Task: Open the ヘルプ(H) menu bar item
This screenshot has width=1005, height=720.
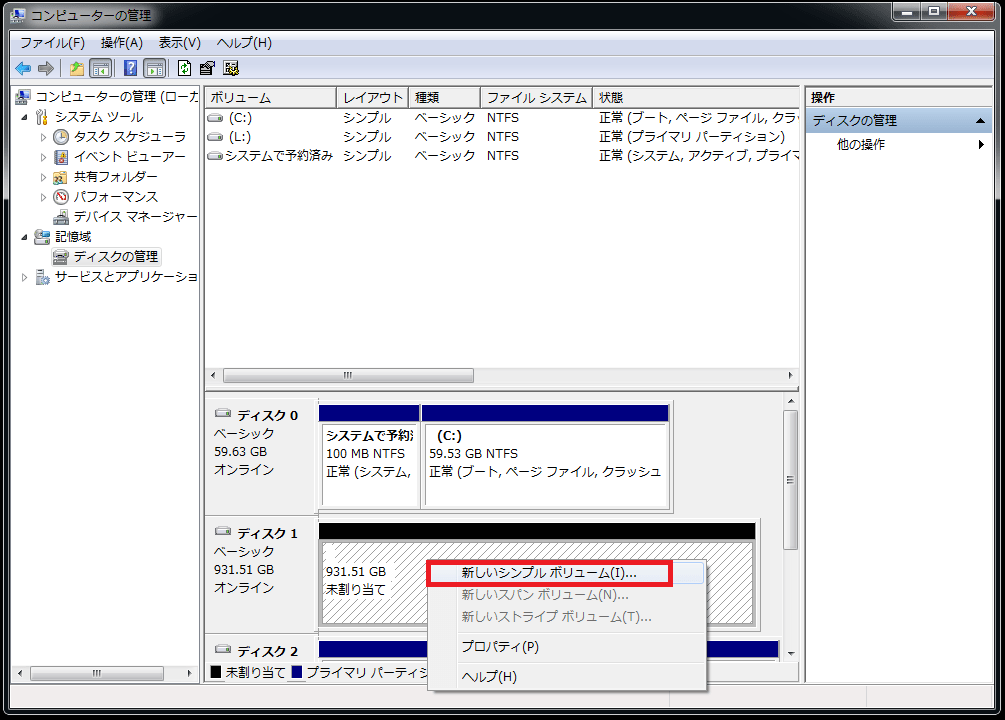Action: click(244, 43)
